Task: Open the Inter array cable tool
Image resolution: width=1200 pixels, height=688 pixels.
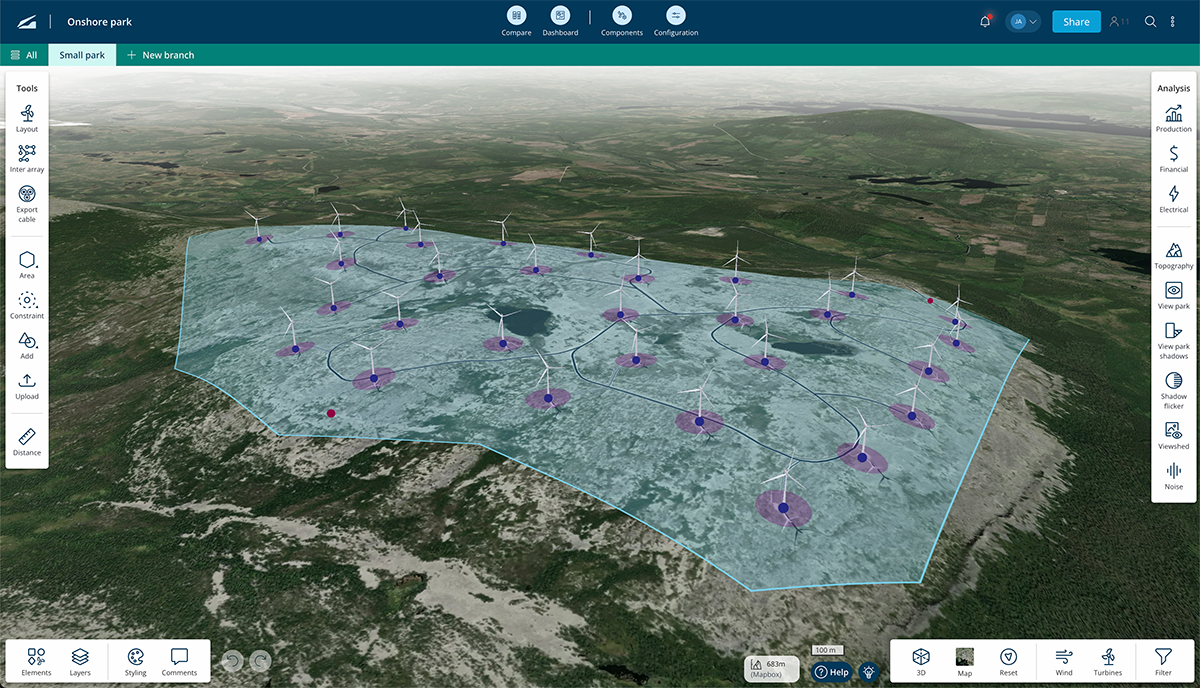Action: point(27,158)
